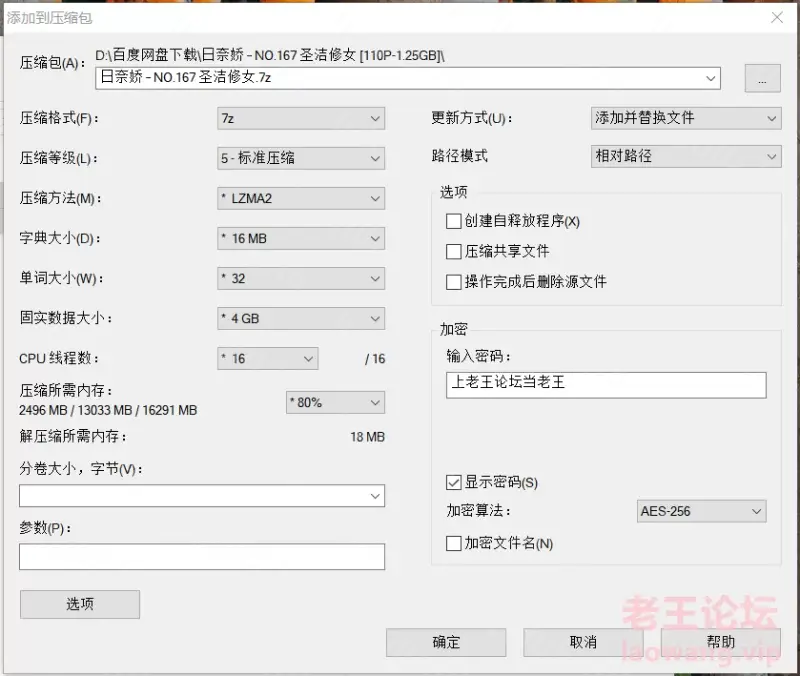Open the word size 32 dropdown
The width and height of the screenshot is (800, 676).
click(x=301, y=279)
